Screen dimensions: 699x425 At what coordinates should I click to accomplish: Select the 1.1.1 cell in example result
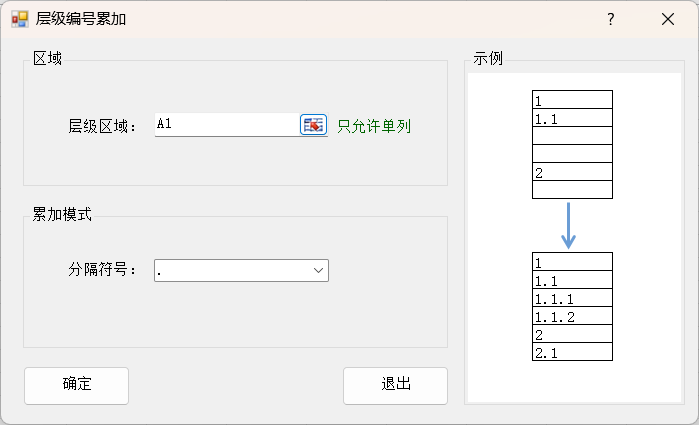tap(572, 298)
